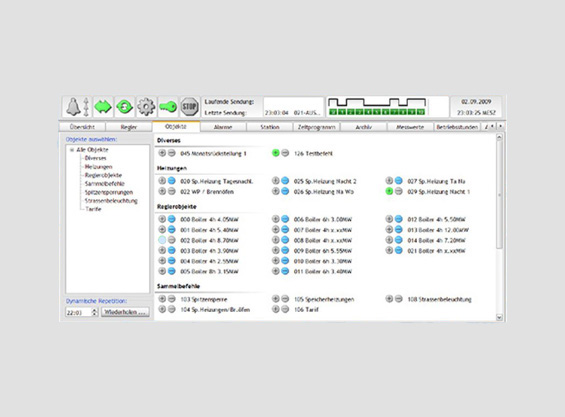The height and width of the screenshot is (417, 565).
Task: Click minus for 106 Tarif
Action: tap(285, 309)
